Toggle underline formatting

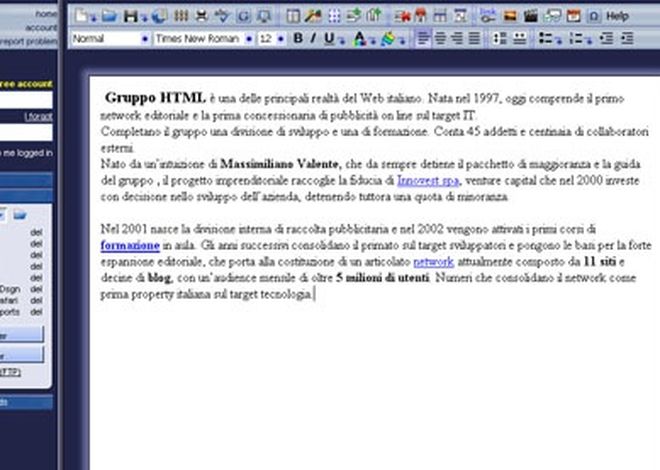(x=329, y=39)
